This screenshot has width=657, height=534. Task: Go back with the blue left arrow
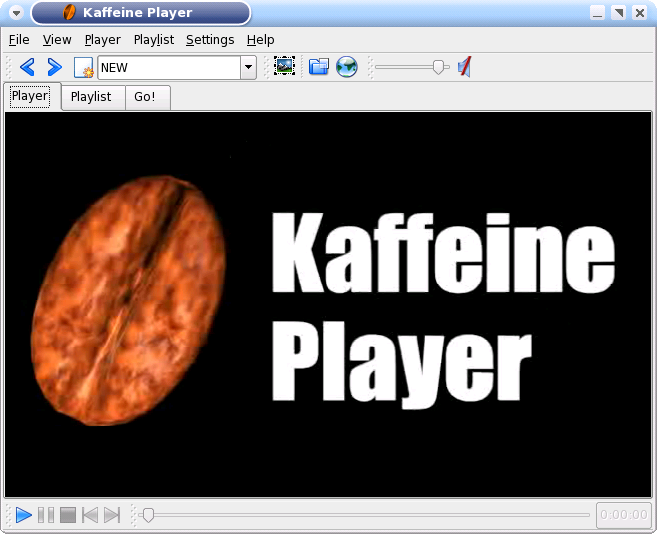click(27, 67)
